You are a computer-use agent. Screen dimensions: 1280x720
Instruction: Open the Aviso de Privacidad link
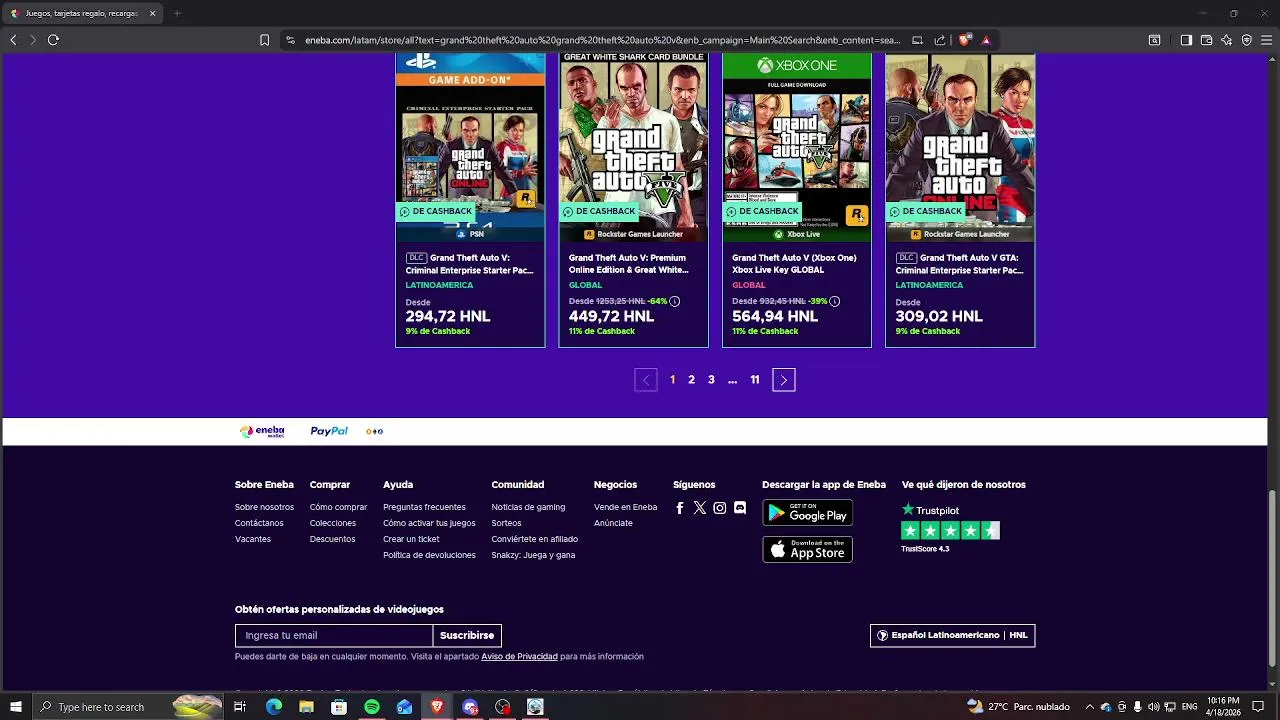[x=519, y=657]
